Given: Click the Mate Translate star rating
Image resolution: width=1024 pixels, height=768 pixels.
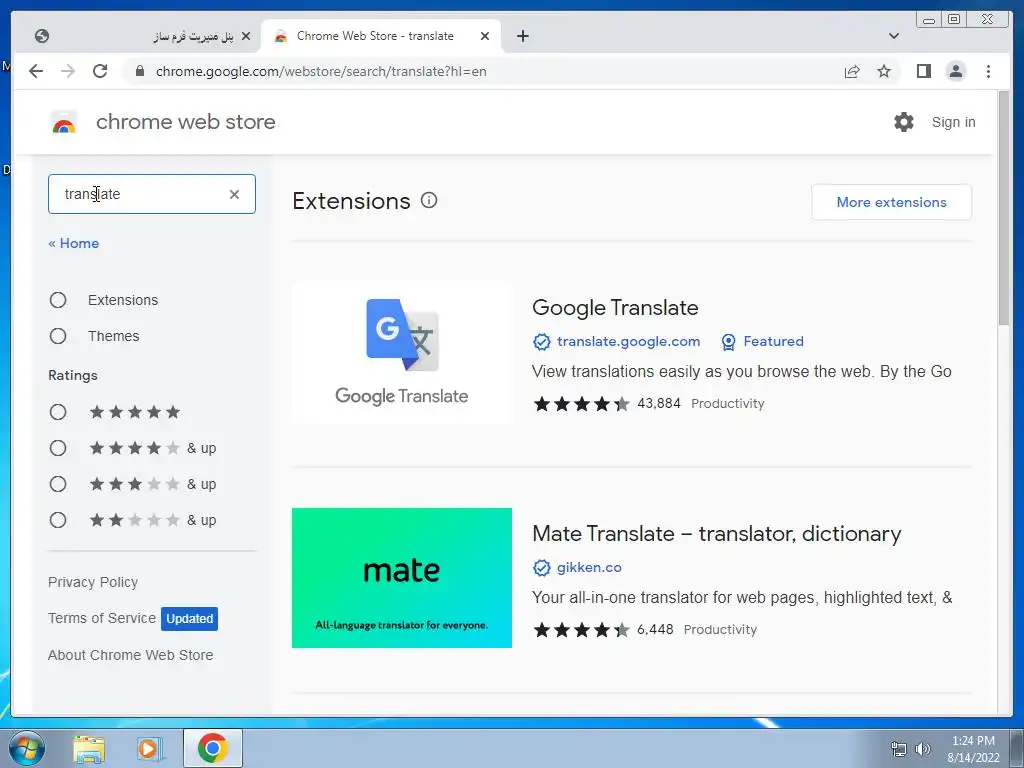Looking at the screenshot, I should (x=581, y=630).
